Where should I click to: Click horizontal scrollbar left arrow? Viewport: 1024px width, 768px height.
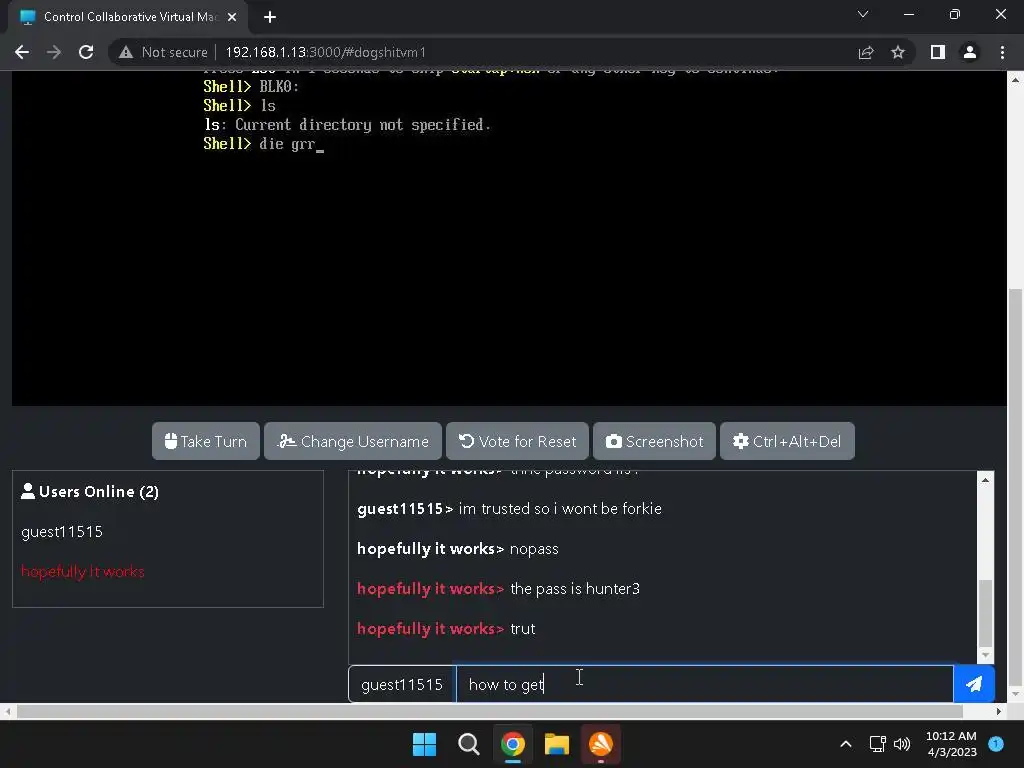coord(7,711)
